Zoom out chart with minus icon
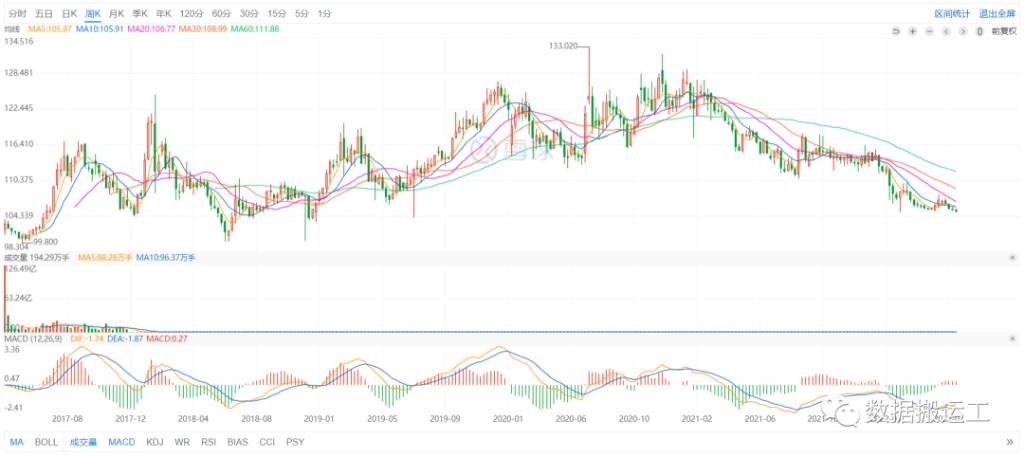 coord(930,31)
